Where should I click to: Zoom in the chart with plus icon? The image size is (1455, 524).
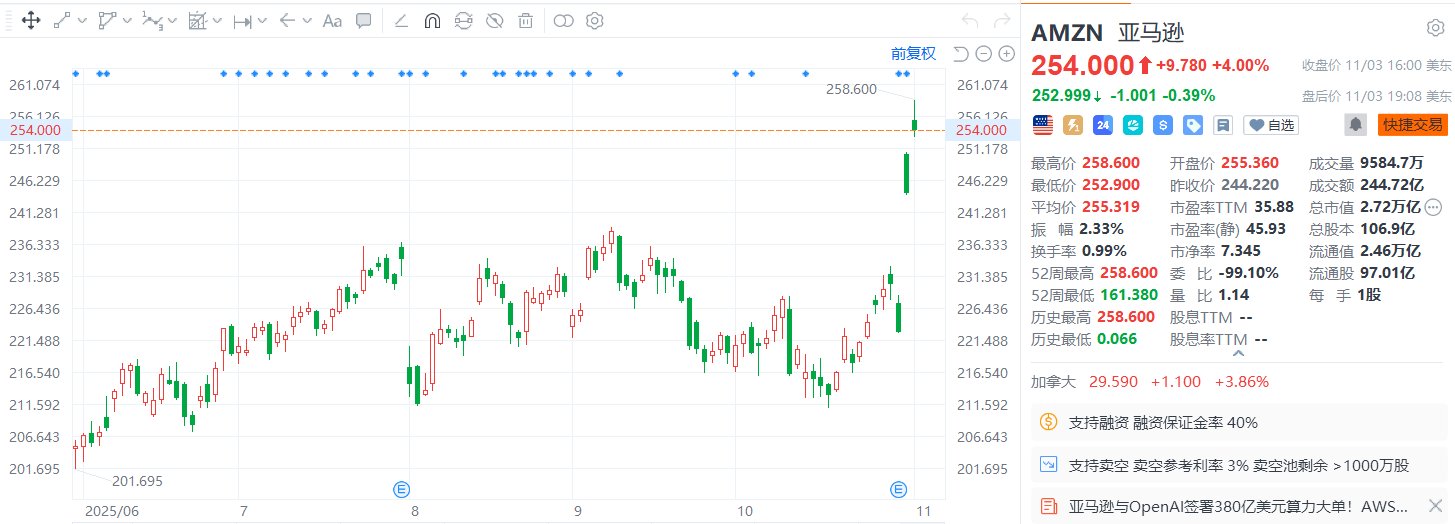point(1003,54)
